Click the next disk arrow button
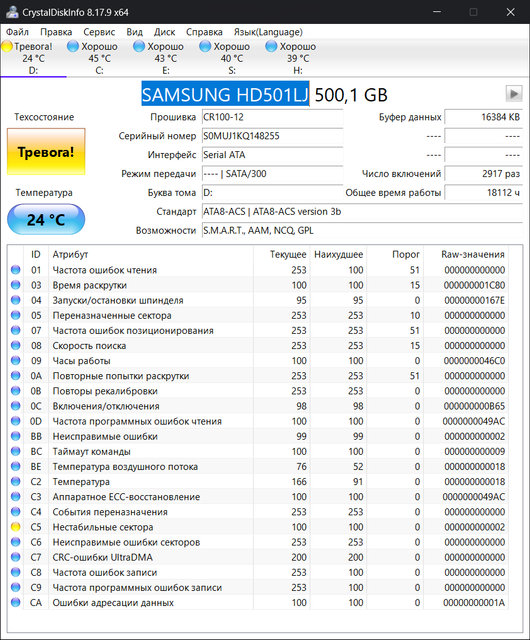The height and width of the screenshot is (640, 530). point(514,94)
